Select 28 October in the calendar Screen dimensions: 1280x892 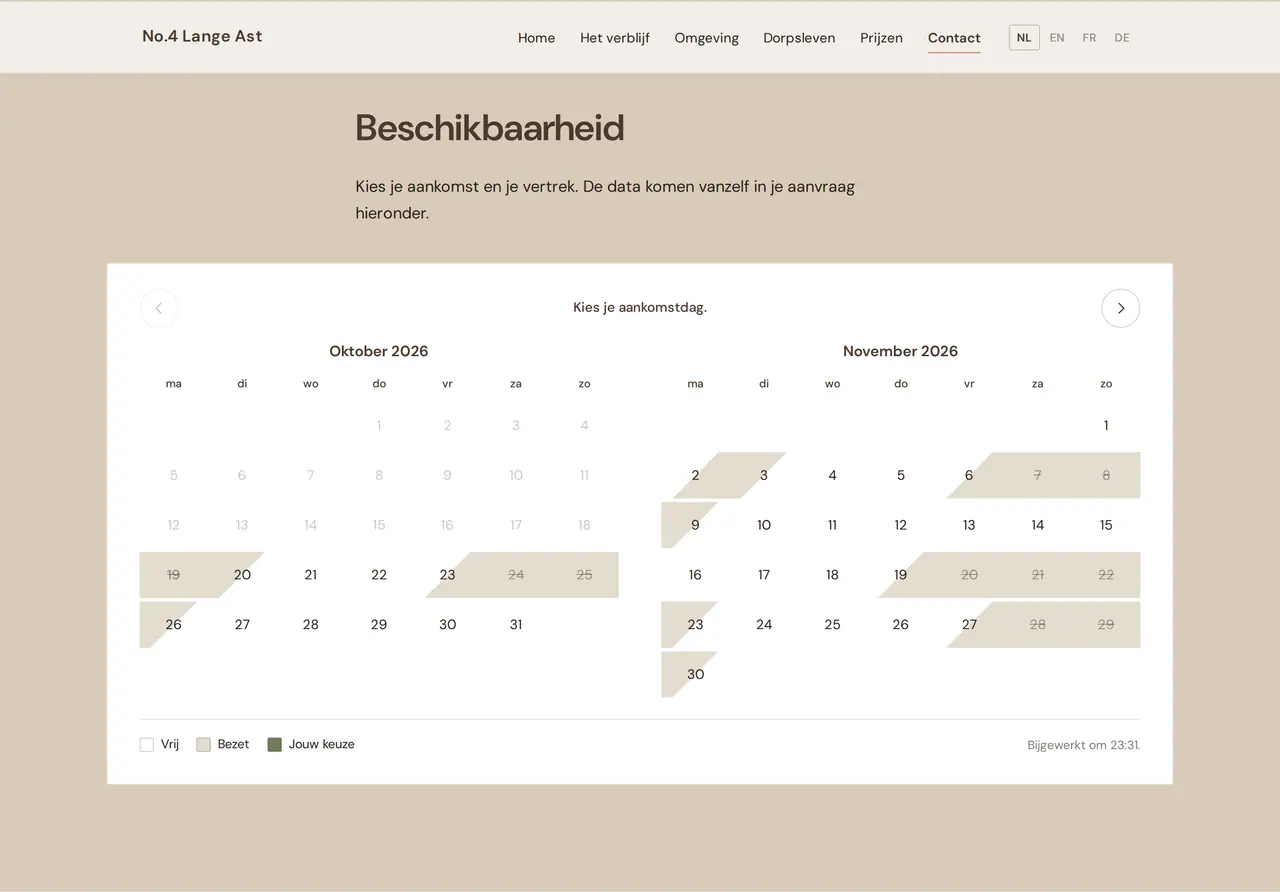tap(310, 624)
